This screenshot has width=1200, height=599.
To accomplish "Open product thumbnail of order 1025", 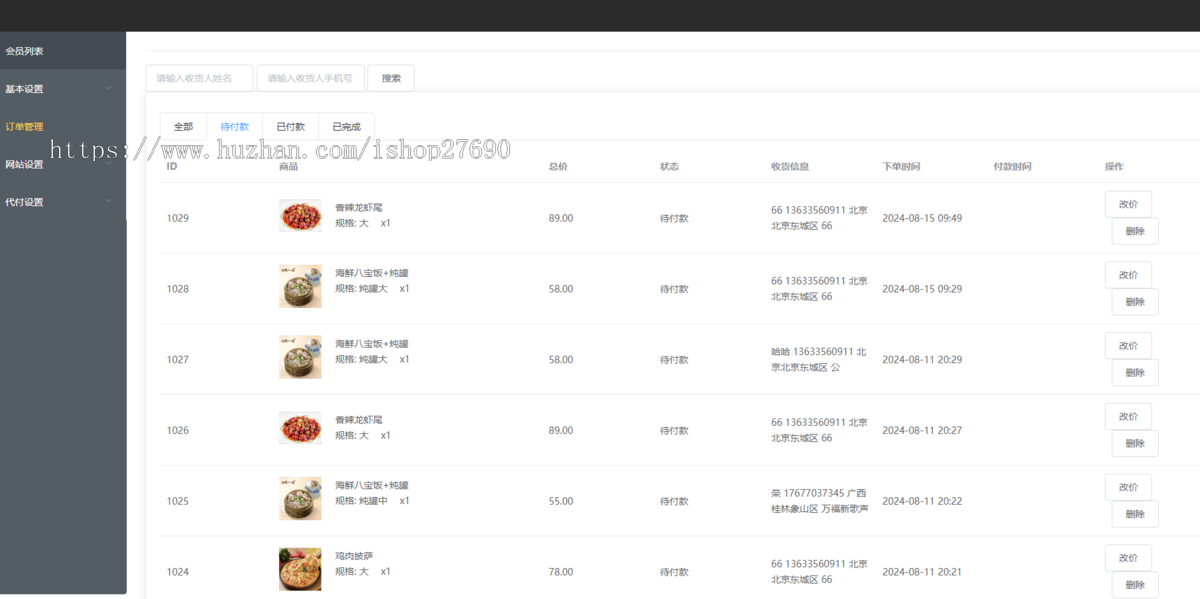I will 300,499.
